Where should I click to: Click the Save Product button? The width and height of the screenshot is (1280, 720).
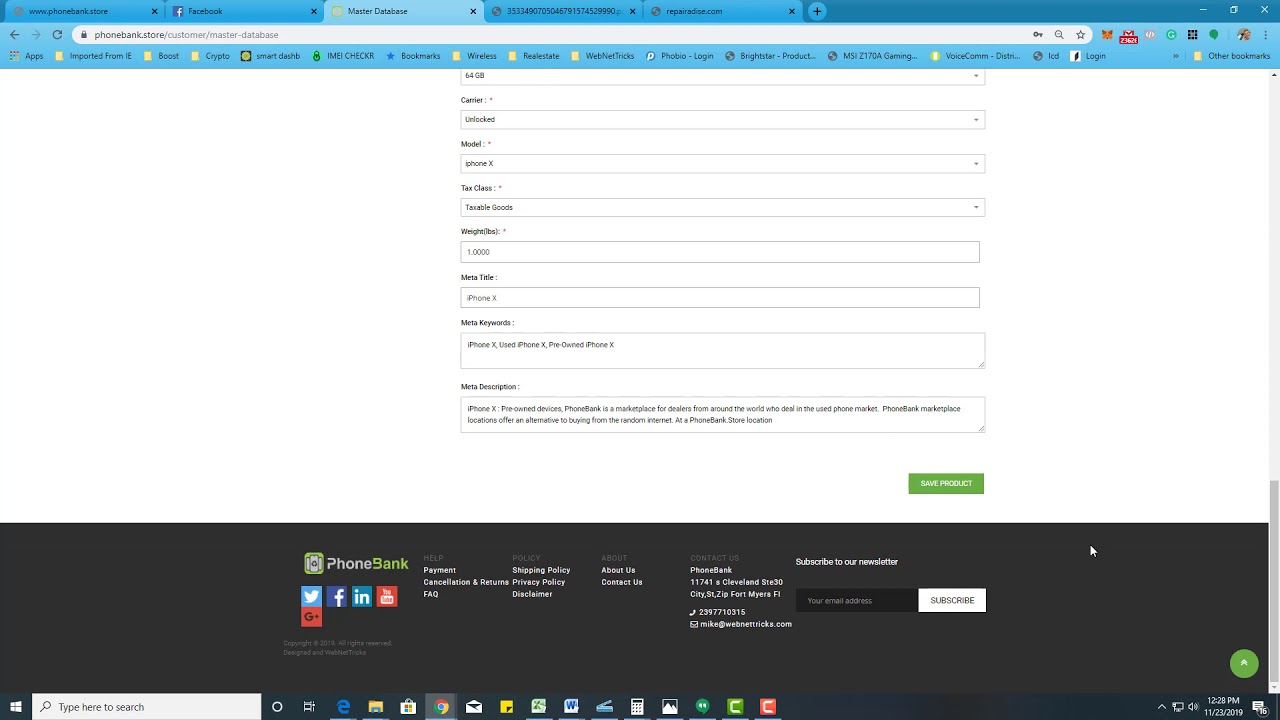[946, 484]
